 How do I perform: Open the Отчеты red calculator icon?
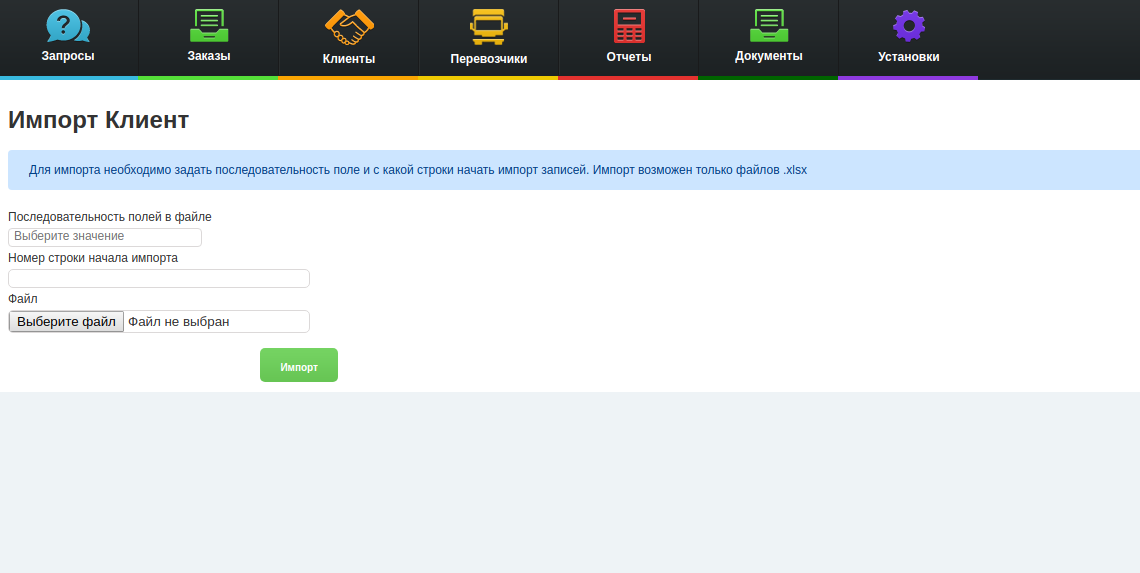[629, 26]
